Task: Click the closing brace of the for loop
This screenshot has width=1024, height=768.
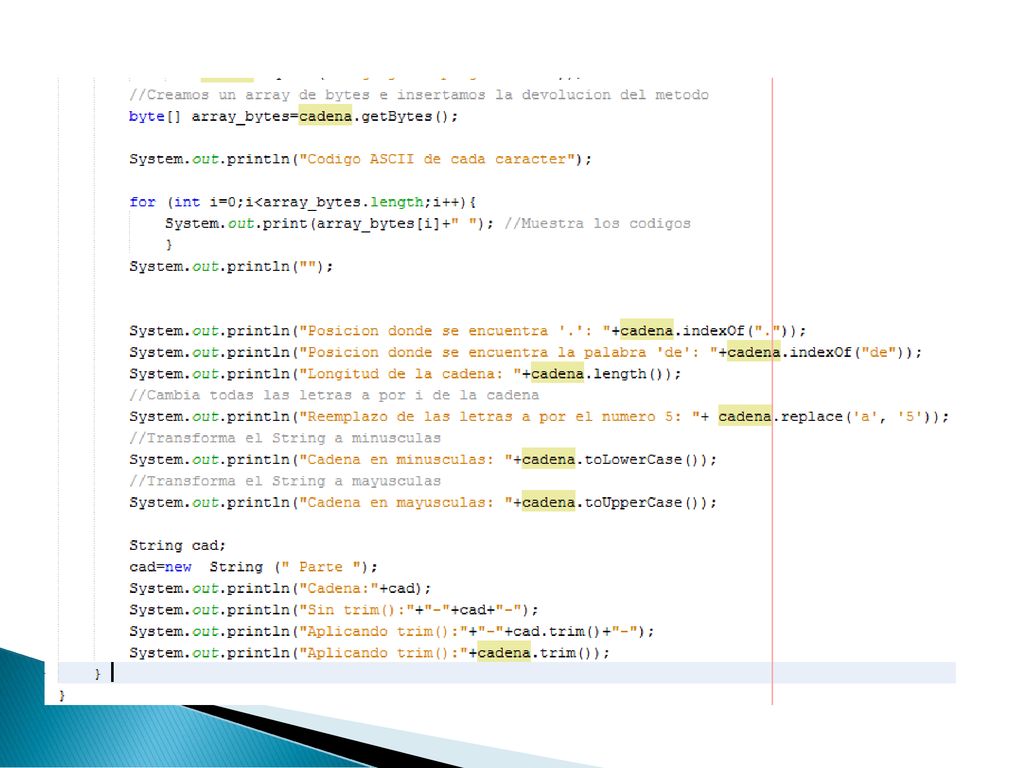Action: click(x=168, y=245)
